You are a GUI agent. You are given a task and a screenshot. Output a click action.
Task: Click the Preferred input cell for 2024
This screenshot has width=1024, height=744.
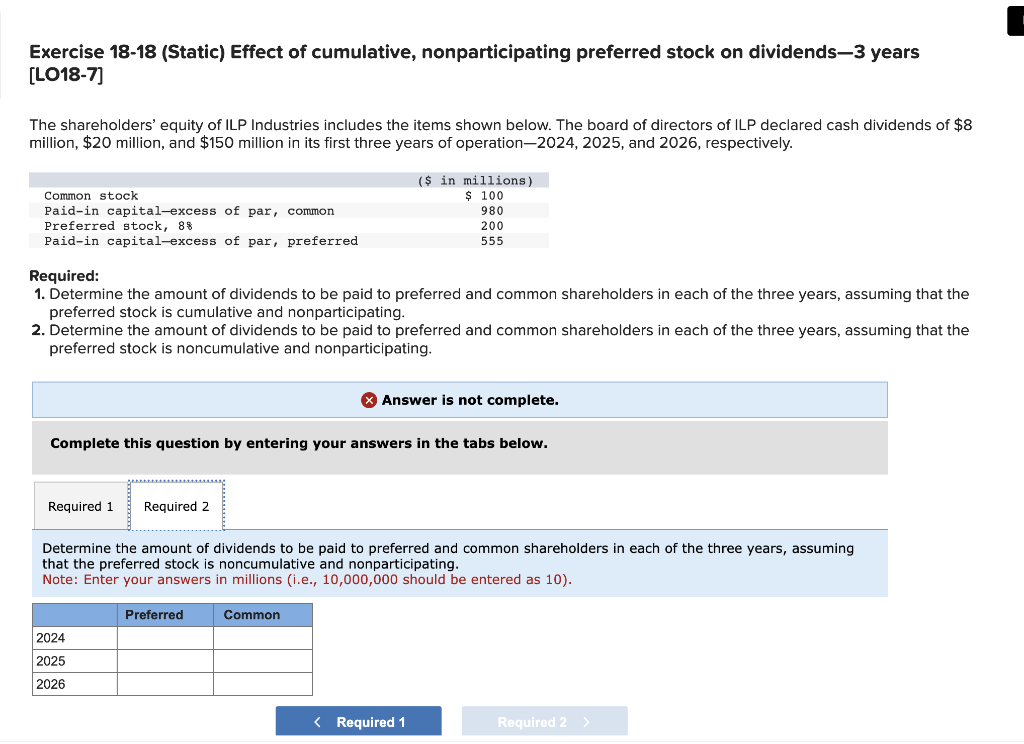pyautogui.click(x=165, y=637)
